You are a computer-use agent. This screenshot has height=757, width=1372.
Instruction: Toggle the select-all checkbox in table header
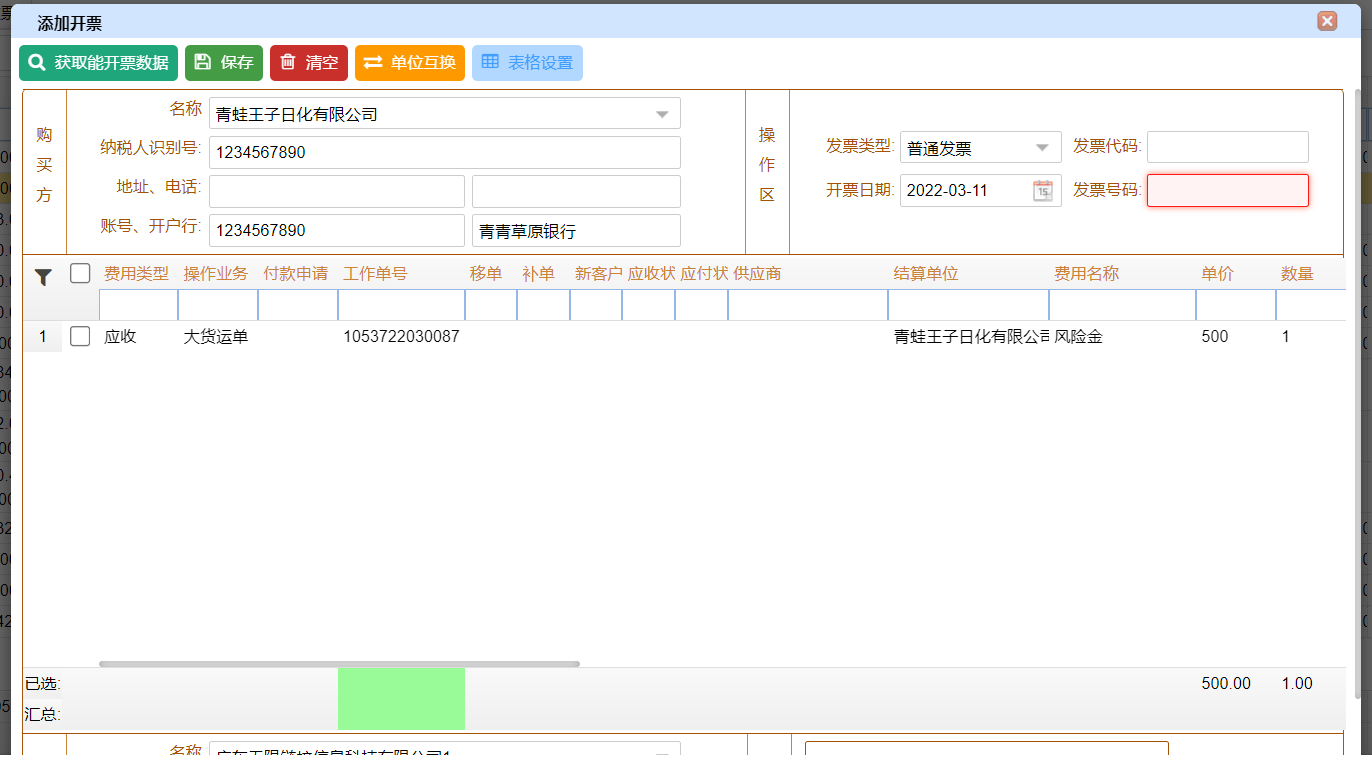(x=80, y=273)
